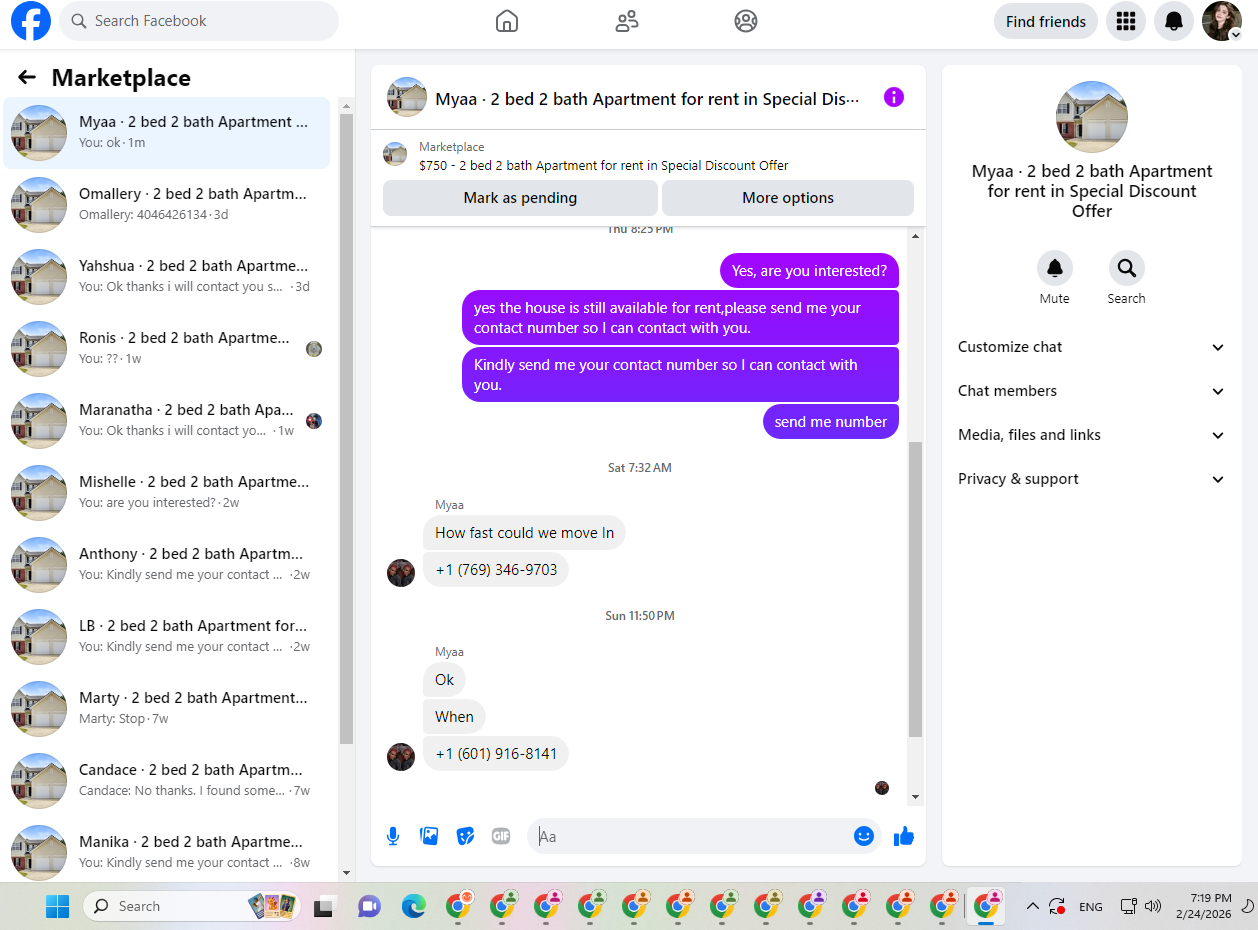Choose a sticker icon
1258x930 pixels.
465,836
